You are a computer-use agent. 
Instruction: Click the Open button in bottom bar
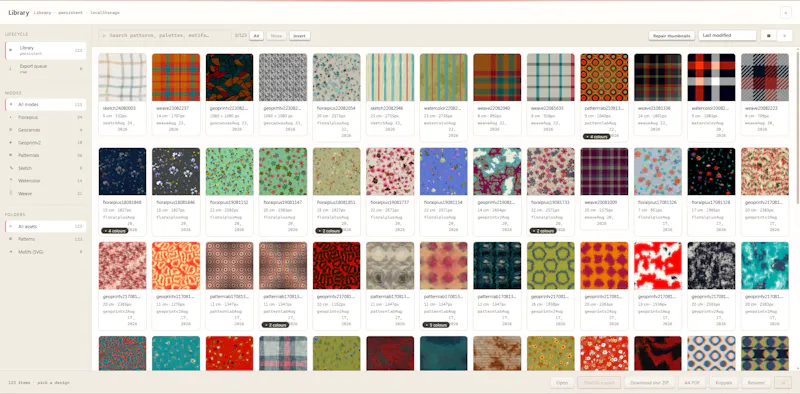coord(562,382)
